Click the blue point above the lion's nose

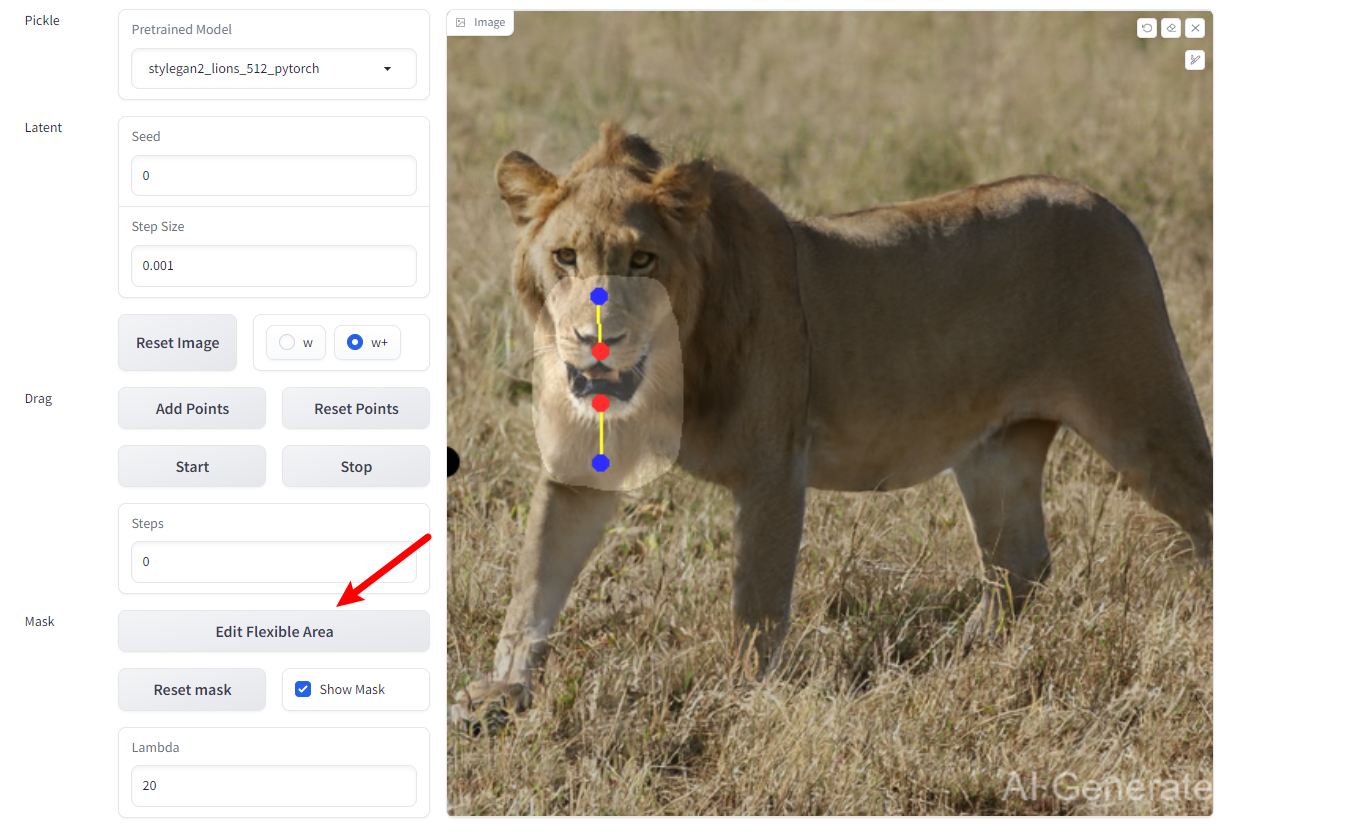[599, 296]
